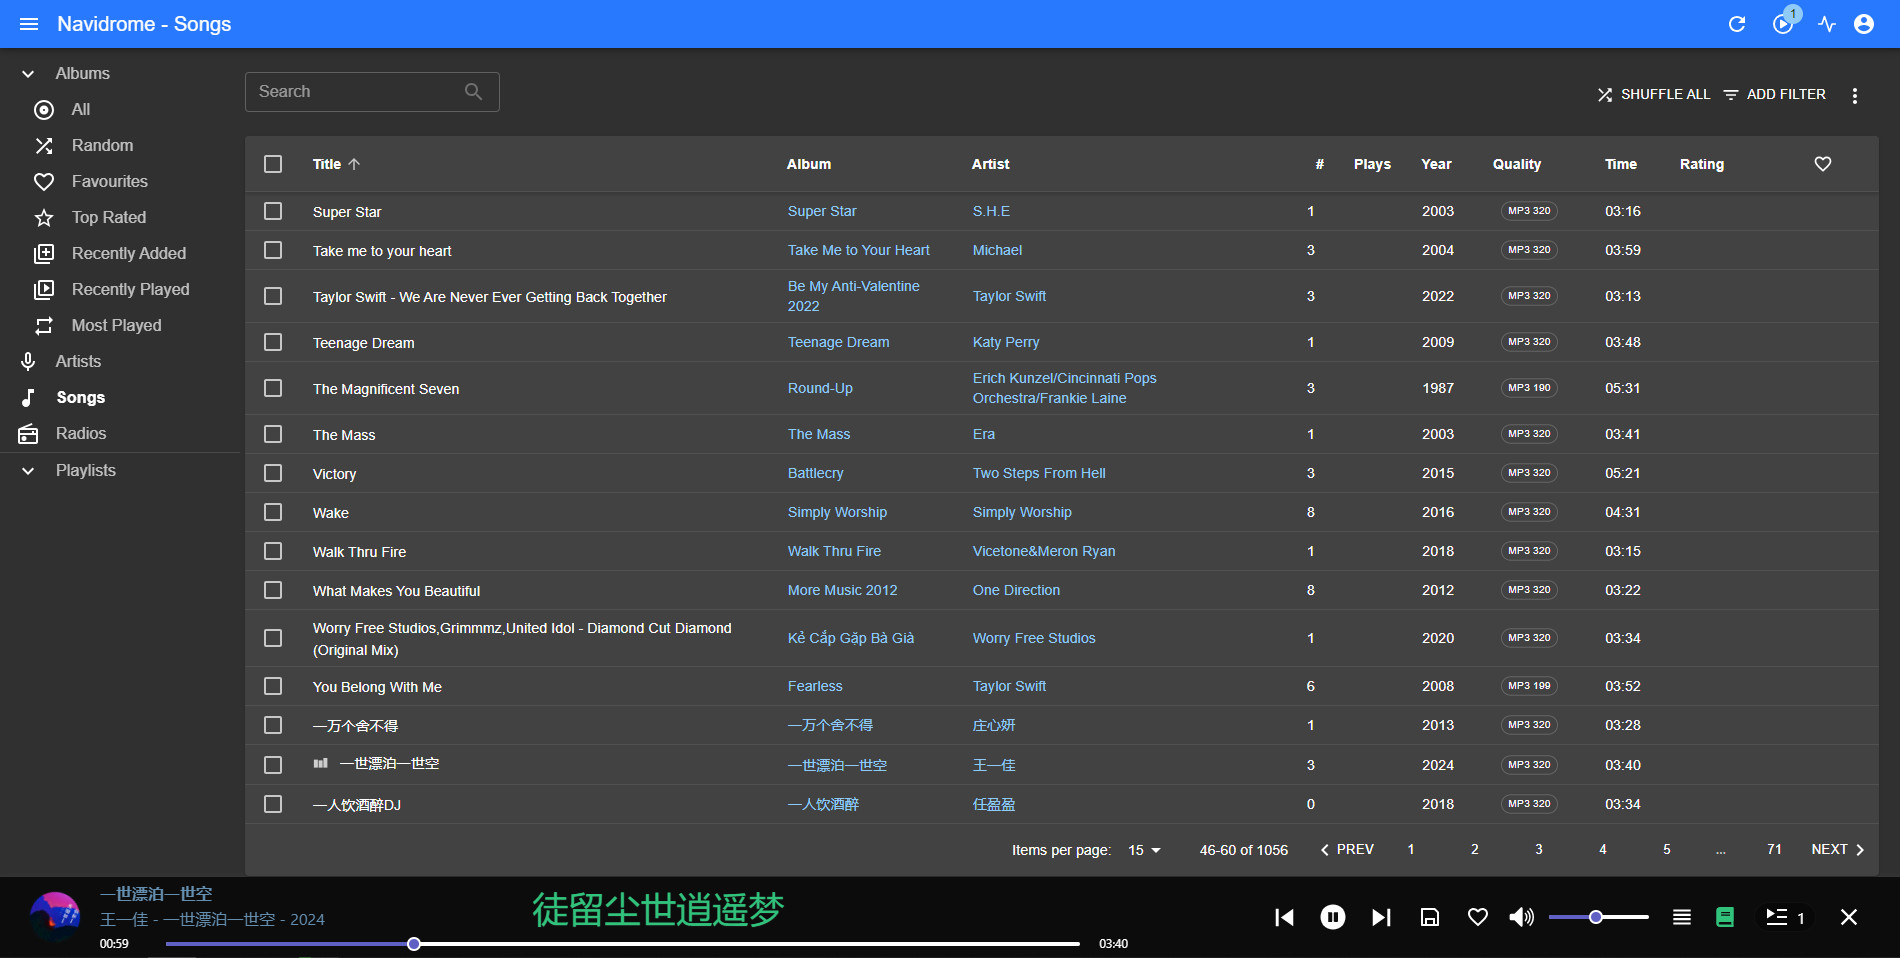
Task: Open the Katy Perry artist link
Action: coord(1006,342)
